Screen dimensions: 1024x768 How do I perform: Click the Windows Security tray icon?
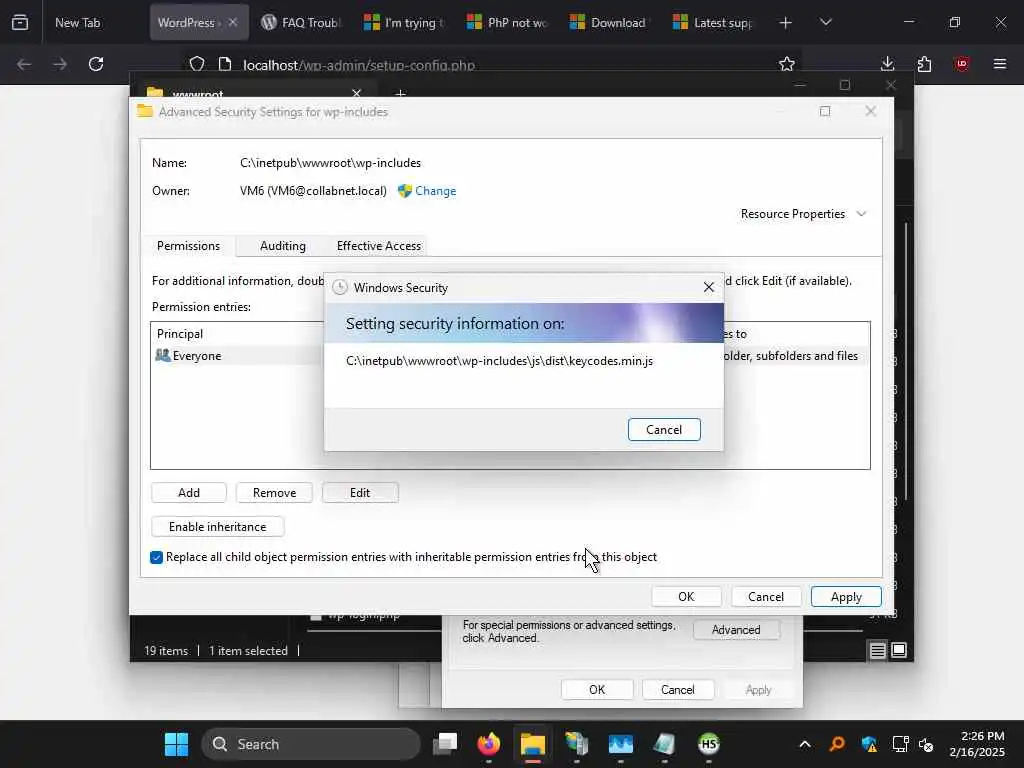pos(869,744)
